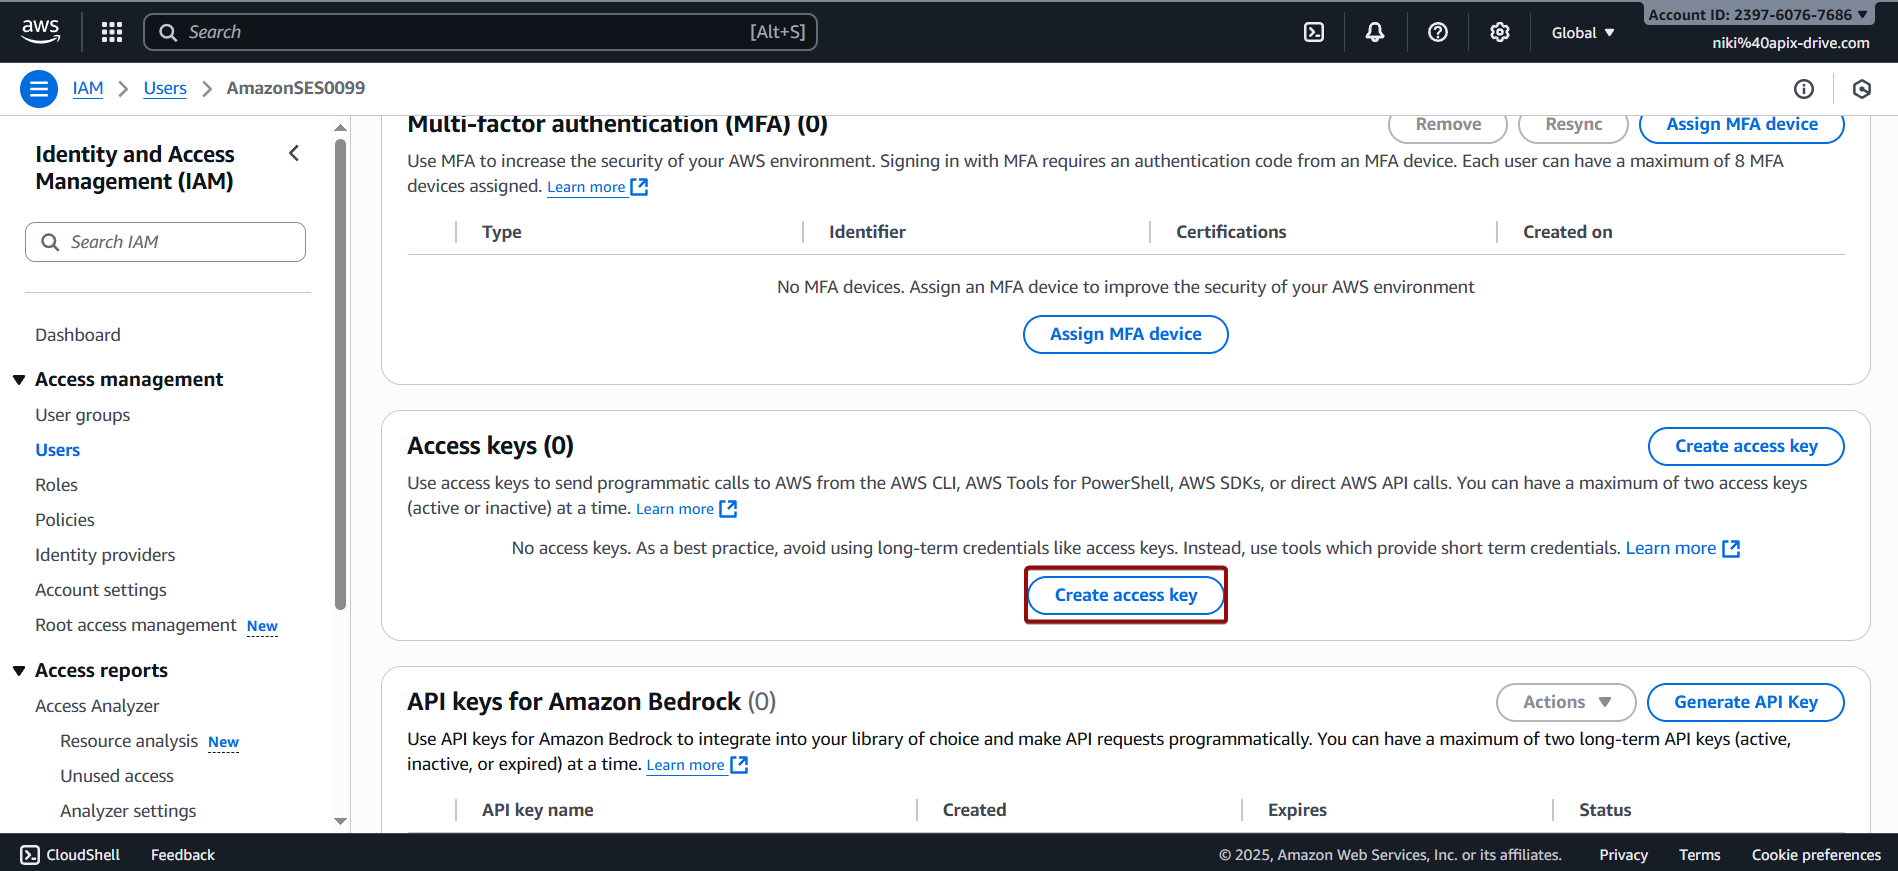Expand the Account ID dropdown
Viewport: 1898px width, 871px height.
(x=1757, y=14)
